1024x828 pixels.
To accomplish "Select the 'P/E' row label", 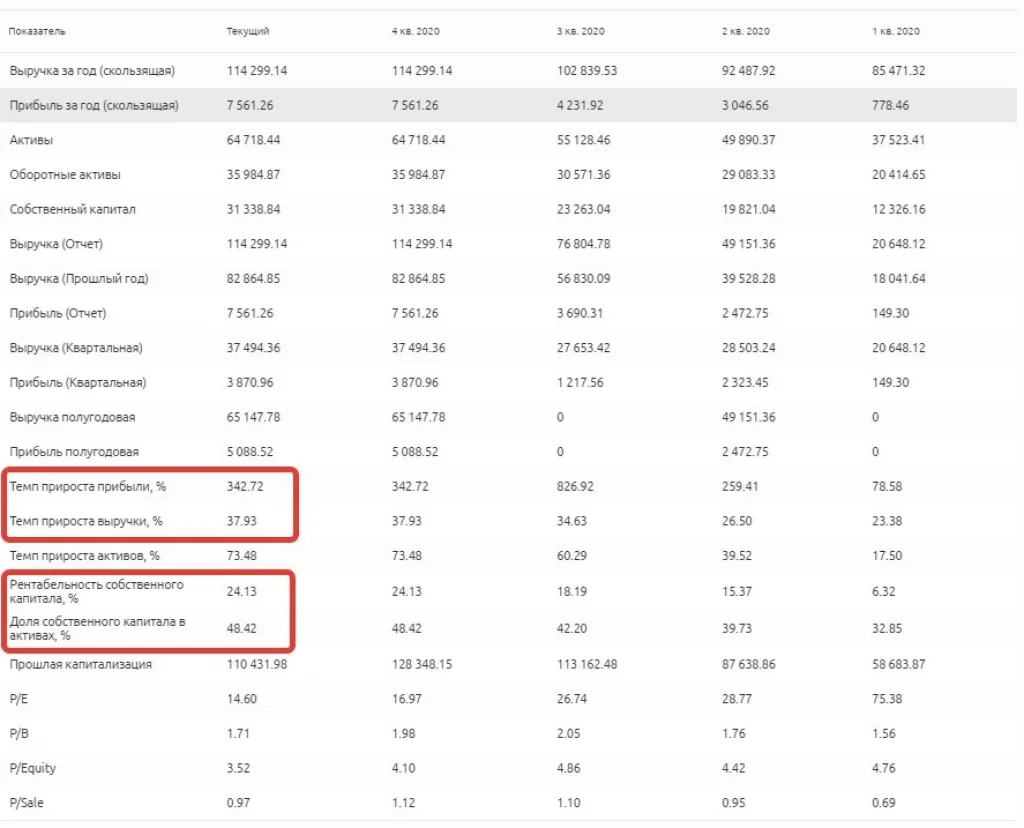I will [17, 699].
